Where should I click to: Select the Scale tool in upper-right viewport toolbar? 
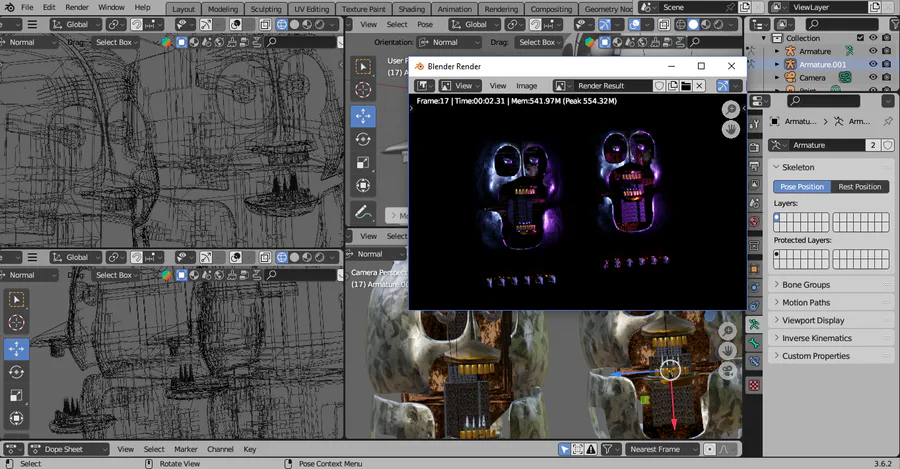click(363, 162)
